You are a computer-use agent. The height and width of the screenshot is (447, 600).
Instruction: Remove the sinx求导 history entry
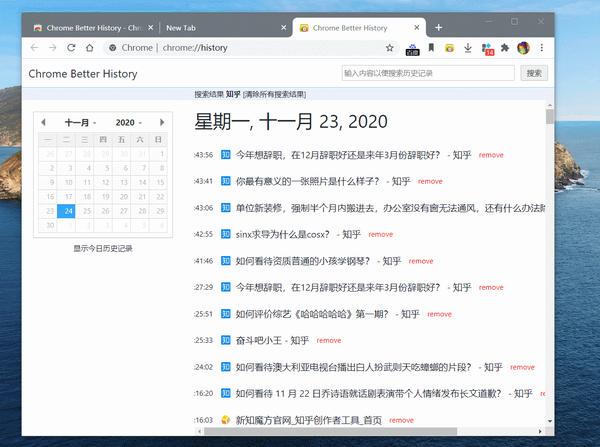coord(381,234)
